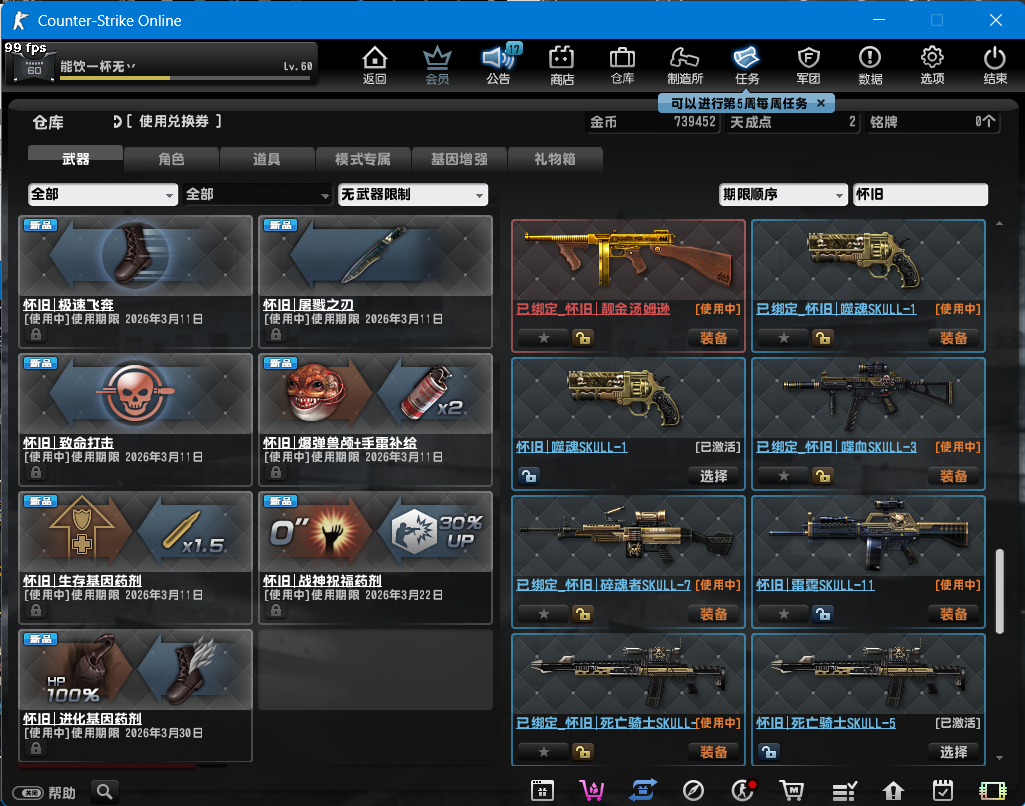Click 选择 on the activated 噬魂SKULL-1 card

[713, 476]
